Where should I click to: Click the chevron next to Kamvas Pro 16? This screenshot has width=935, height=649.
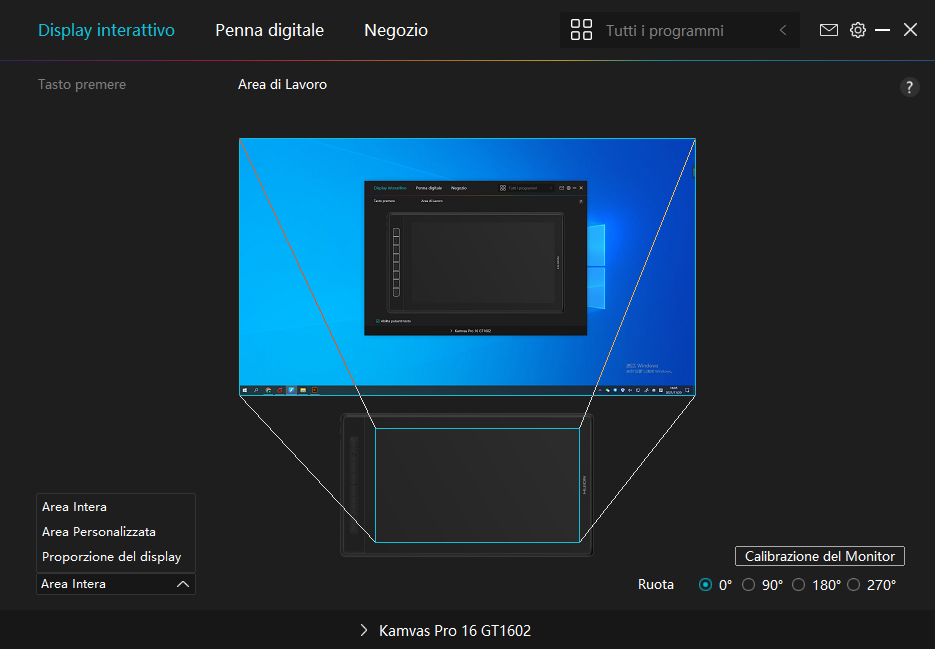pyautogui.click(x=364, y=631)
